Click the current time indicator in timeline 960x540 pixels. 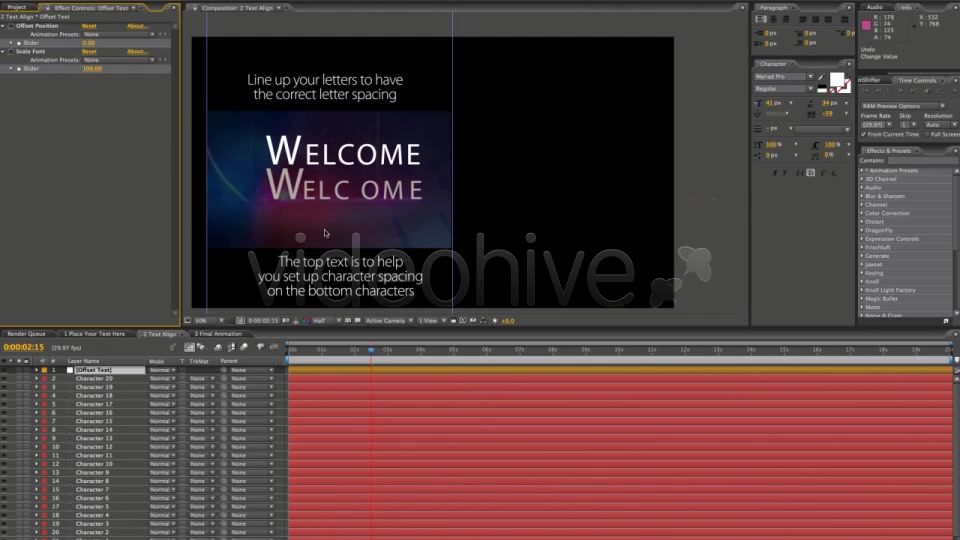tap(371, 350)
